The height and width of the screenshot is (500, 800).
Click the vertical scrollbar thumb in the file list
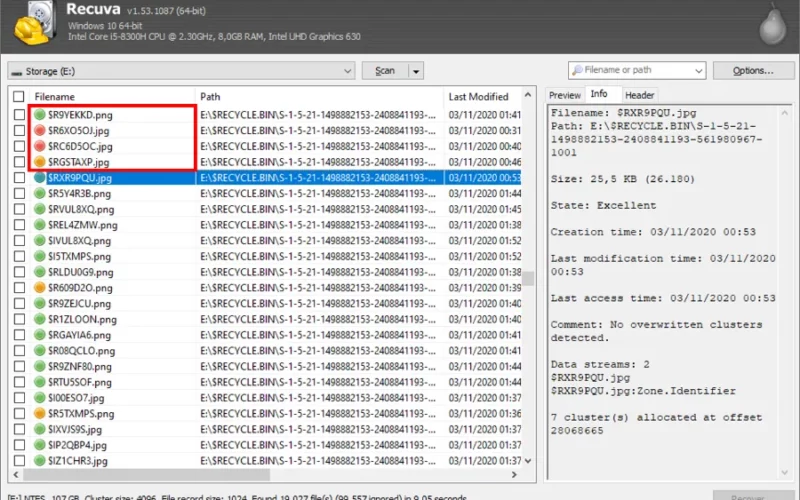pos(528,279)
